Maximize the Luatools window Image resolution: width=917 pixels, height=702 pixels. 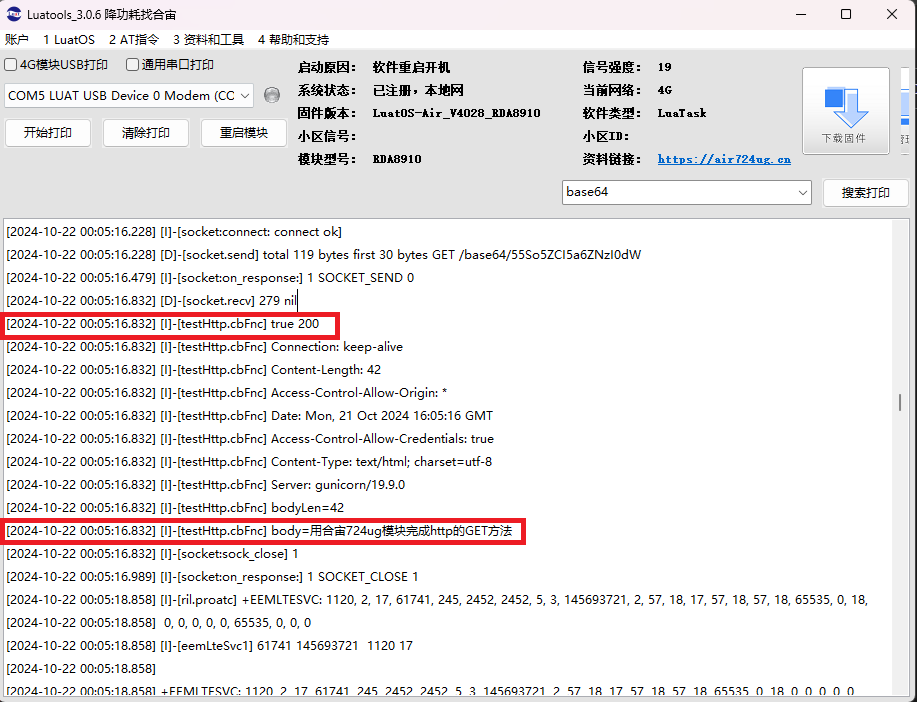pos(846,14)
